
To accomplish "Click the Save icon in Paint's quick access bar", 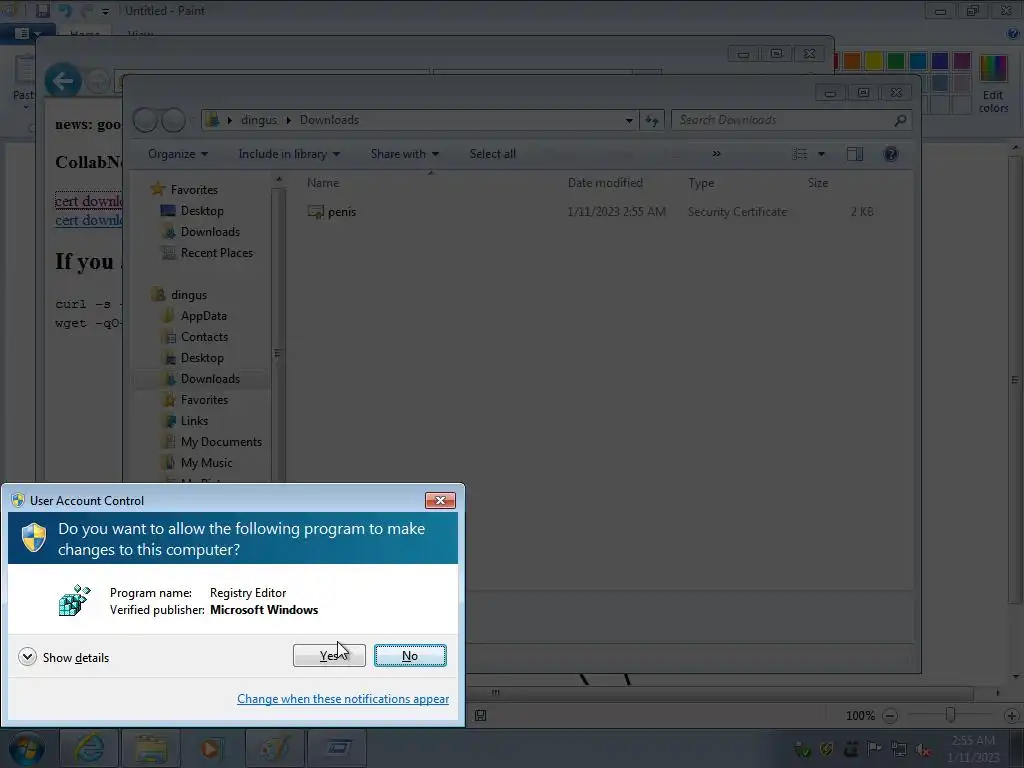I will [42, 11].
